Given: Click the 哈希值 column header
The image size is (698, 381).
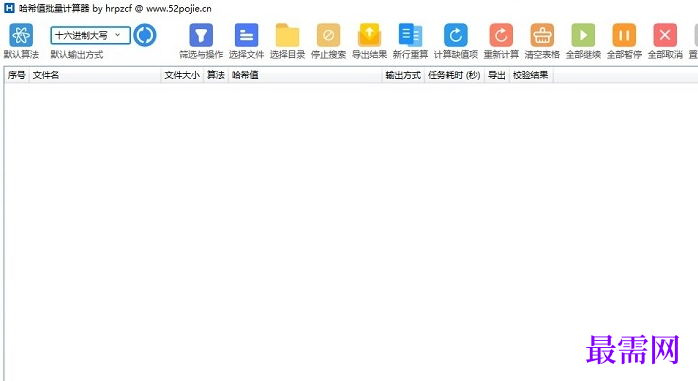Looking at the screenshot, I should 305,75.
